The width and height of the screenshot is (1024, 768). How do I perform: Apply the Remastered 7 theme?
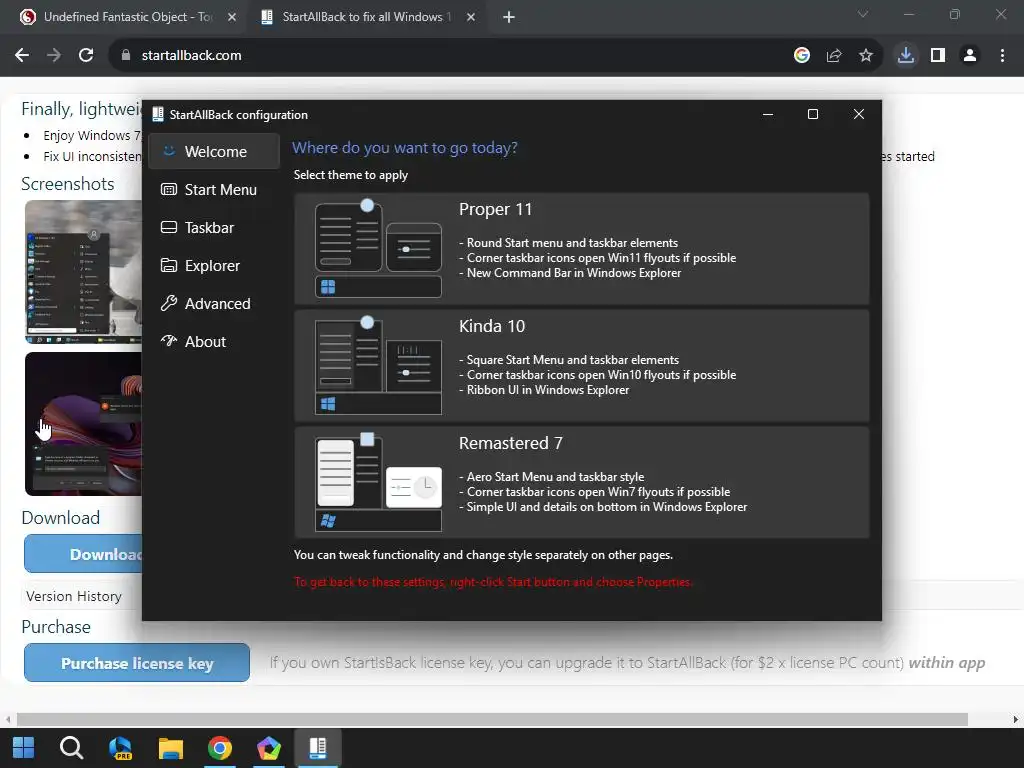[581, 482]
